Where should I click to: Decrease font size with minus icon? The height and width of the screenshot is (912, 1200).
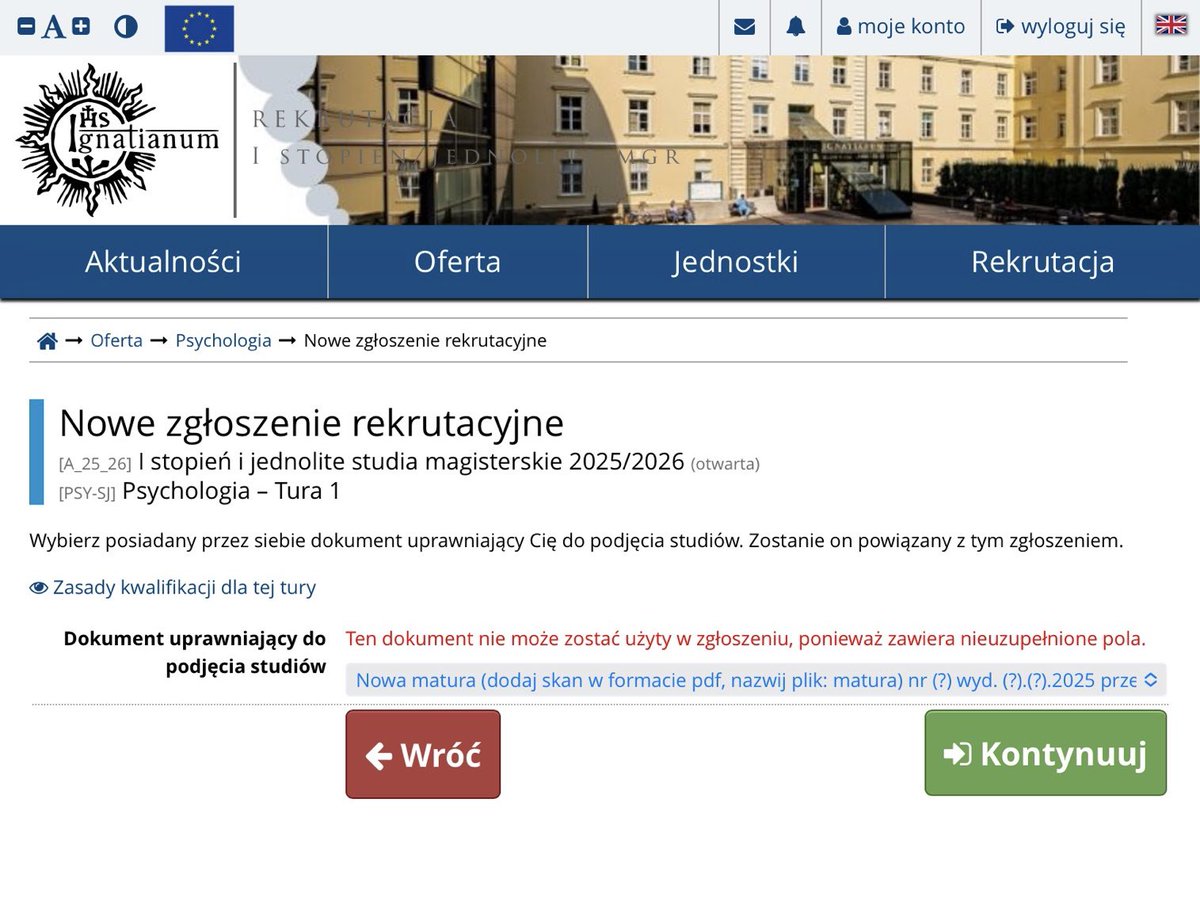[26, 27]
